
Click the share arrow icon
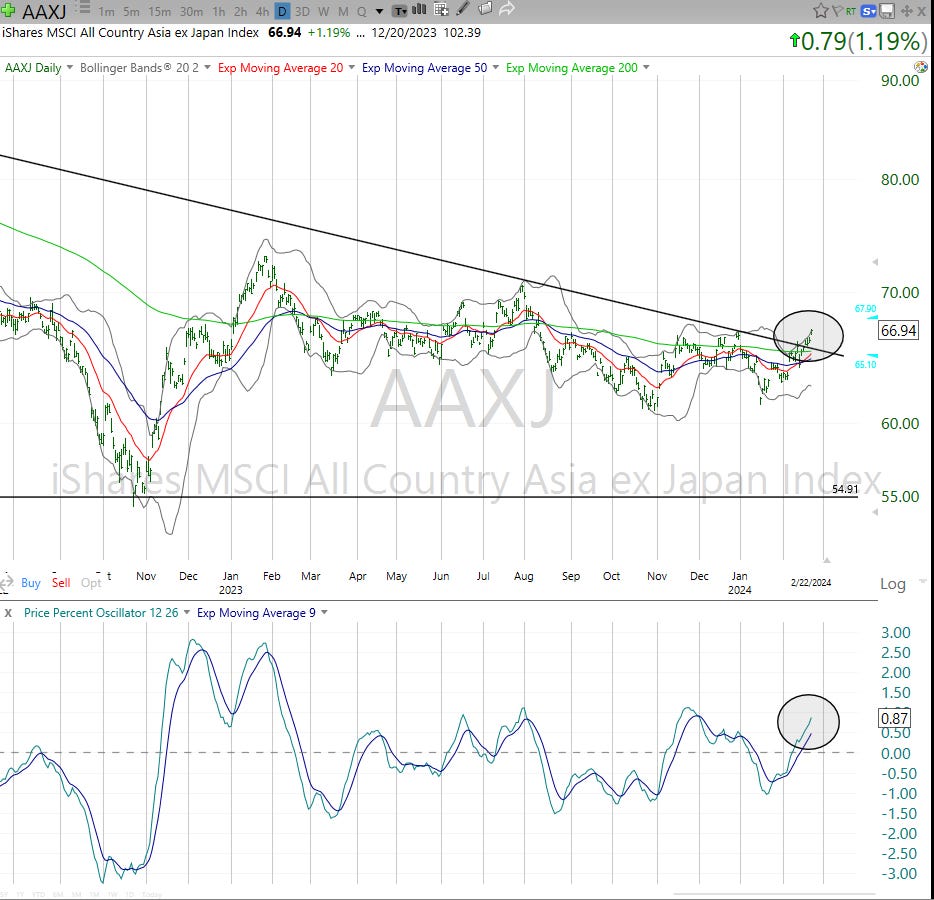[x=507, y=9]
